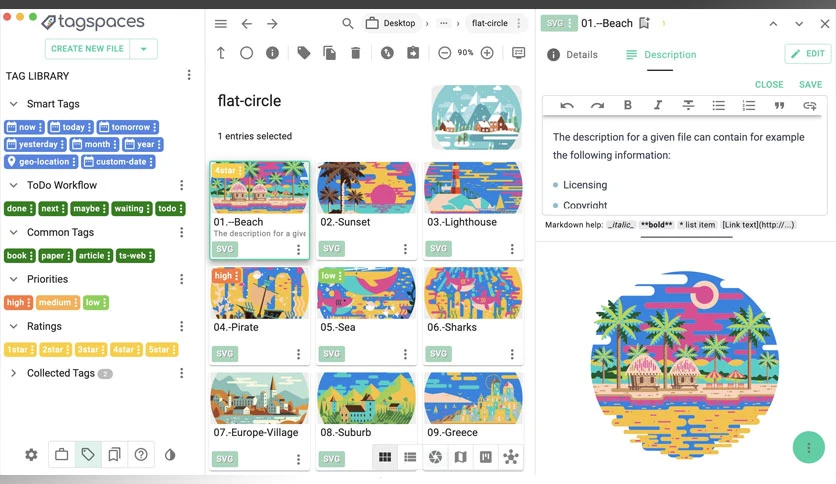Expand the Collected Tags group
Viewport: 836px width, 484px height.
[x=14, y=373]
